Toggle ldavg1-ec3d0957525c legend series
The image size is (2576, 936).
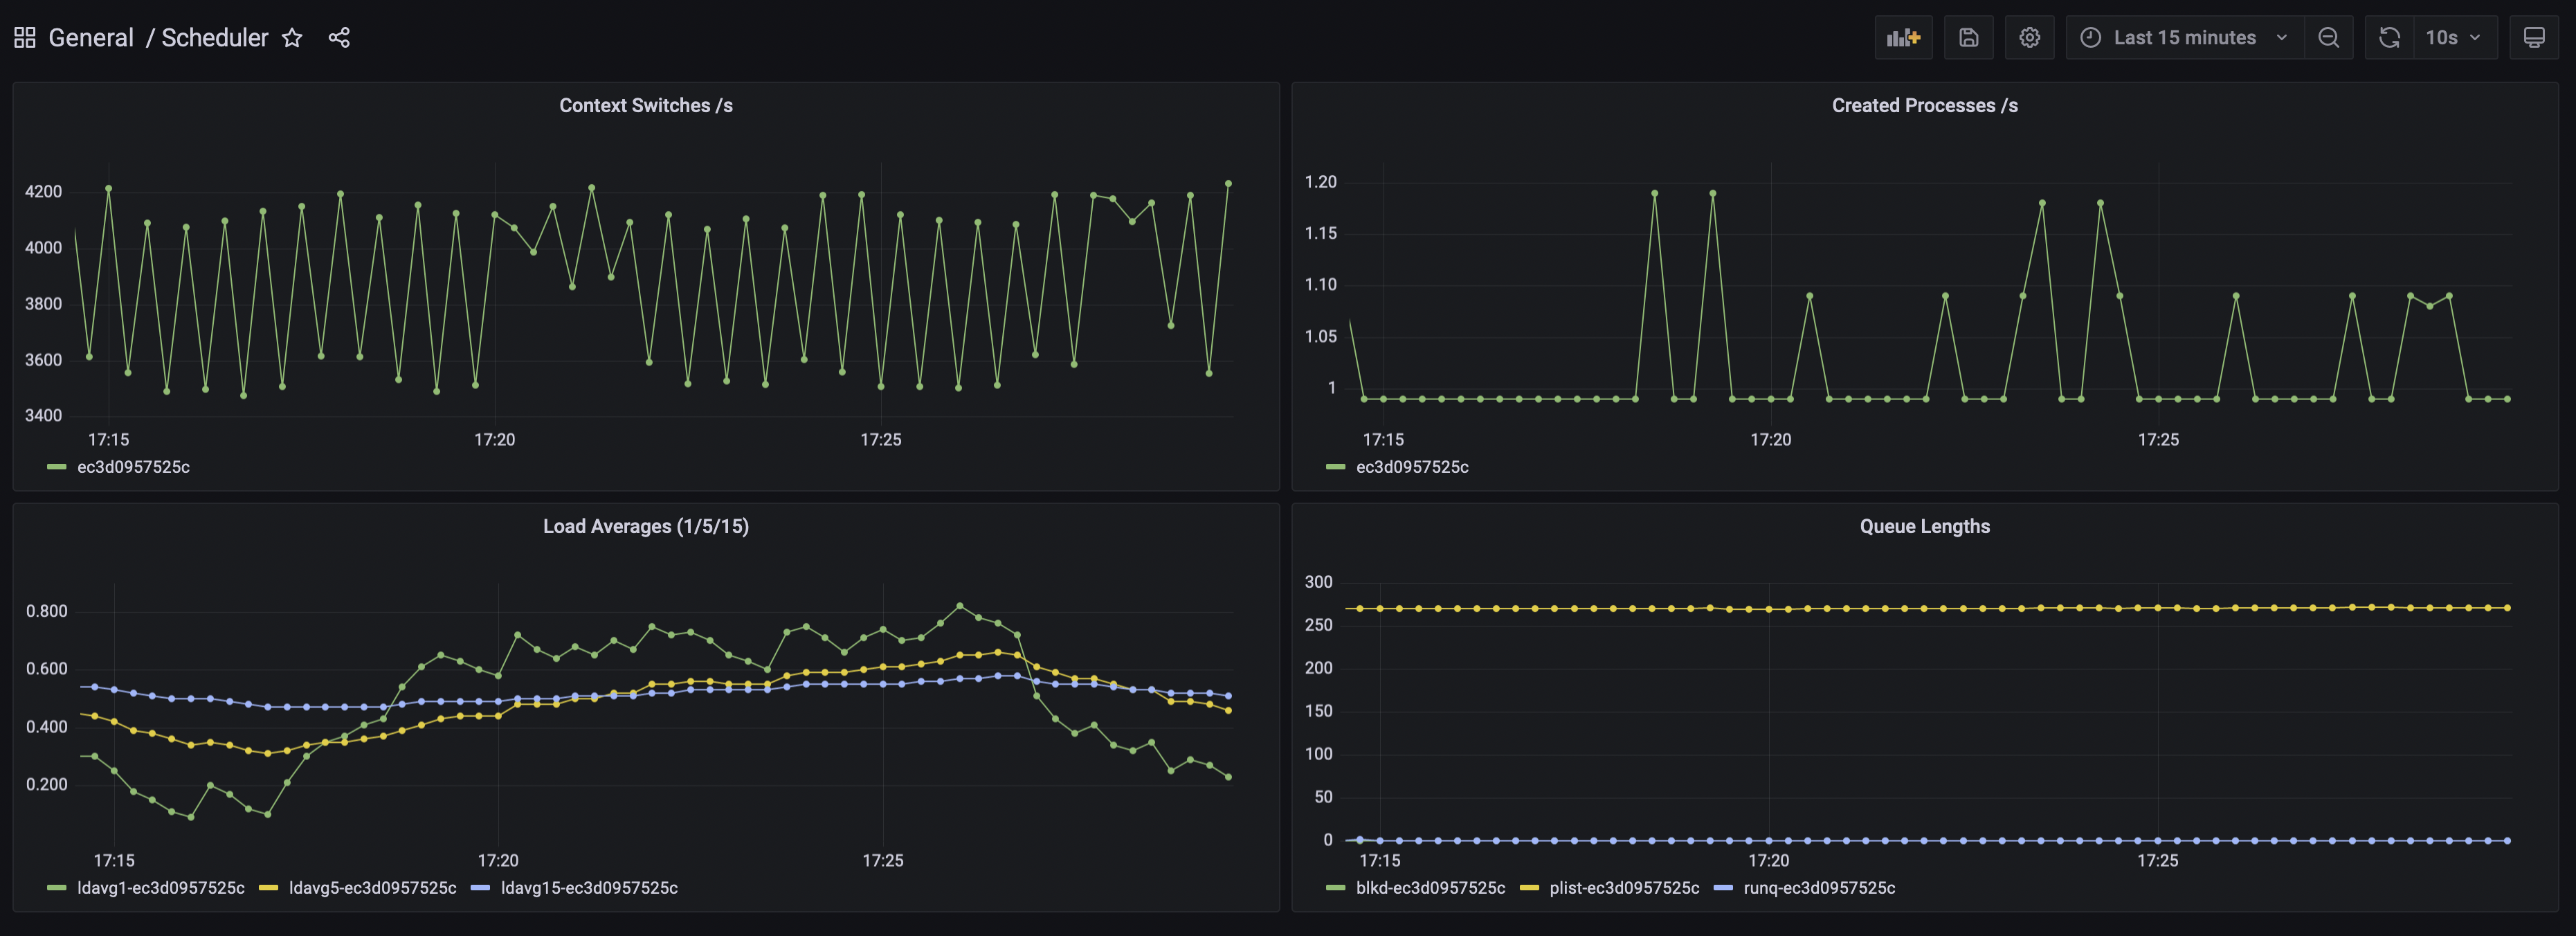point(161,888)
